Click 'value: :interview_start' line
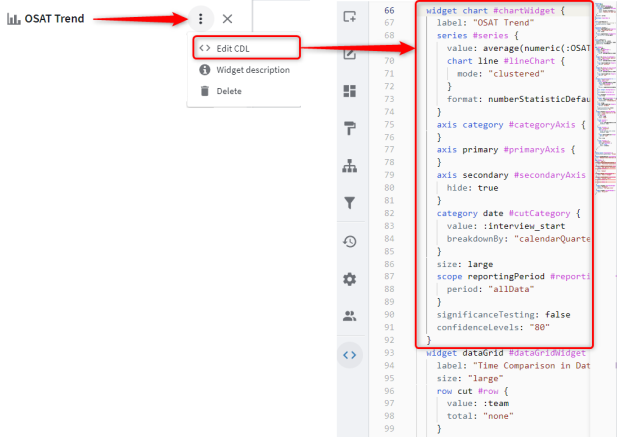 (506, 226)
